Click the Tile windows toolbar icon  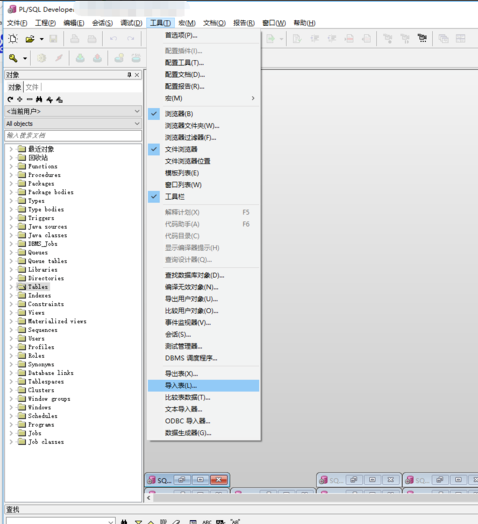[461, 39]
